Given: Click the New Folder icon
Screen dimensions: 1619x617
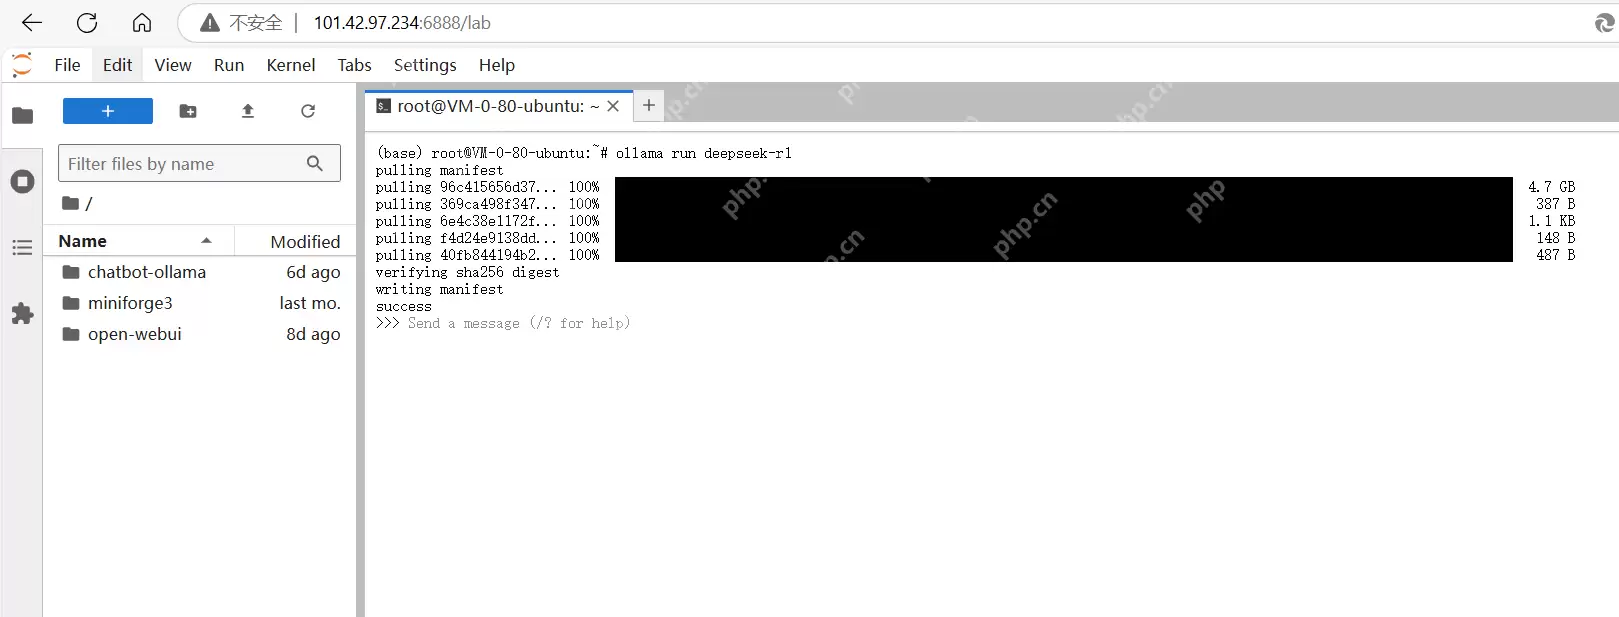Looking at the screenshot, I should 188,111.
